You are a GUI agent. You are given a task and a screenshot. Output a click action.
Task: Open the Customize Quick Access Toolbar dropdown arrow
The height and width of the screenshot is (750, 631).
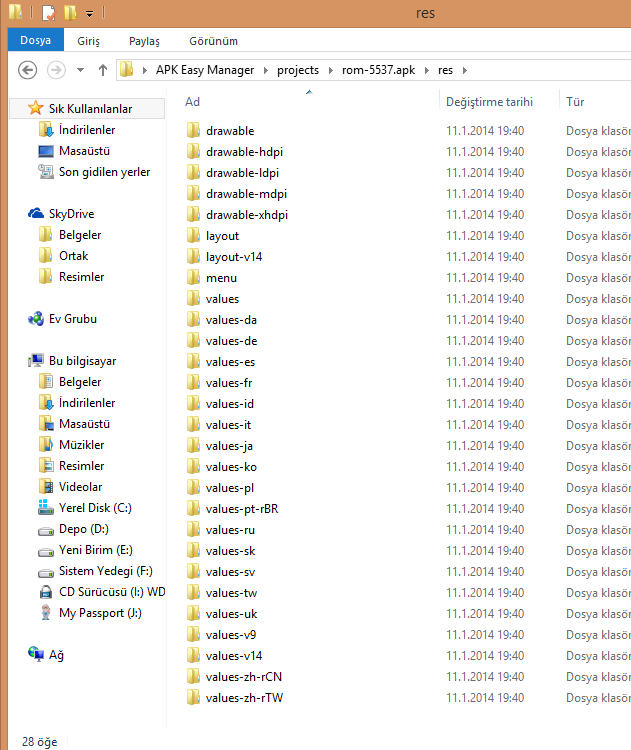tap(89, 14)
